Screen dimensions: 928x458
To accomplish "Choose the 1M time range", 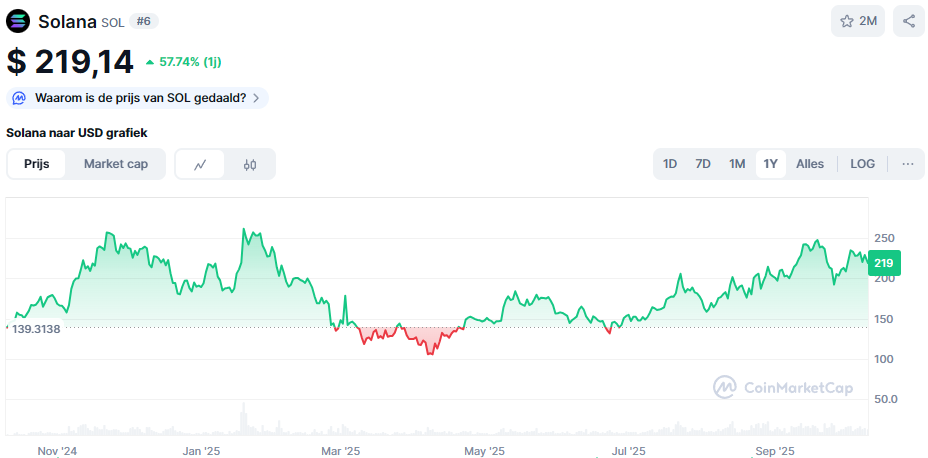I will click(x=737, y=164).
